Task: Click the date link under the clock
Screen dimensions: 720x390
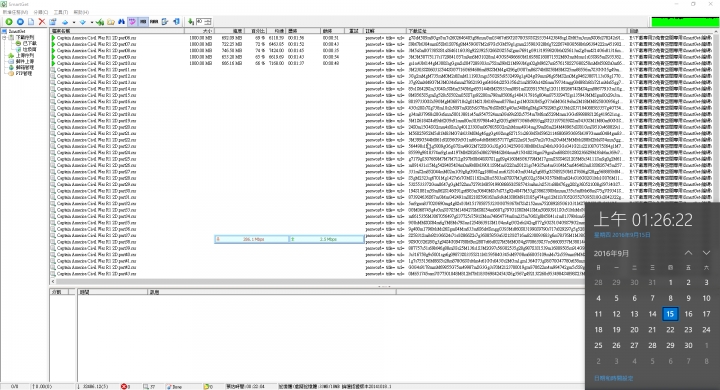Action: (x=622, y=235)
